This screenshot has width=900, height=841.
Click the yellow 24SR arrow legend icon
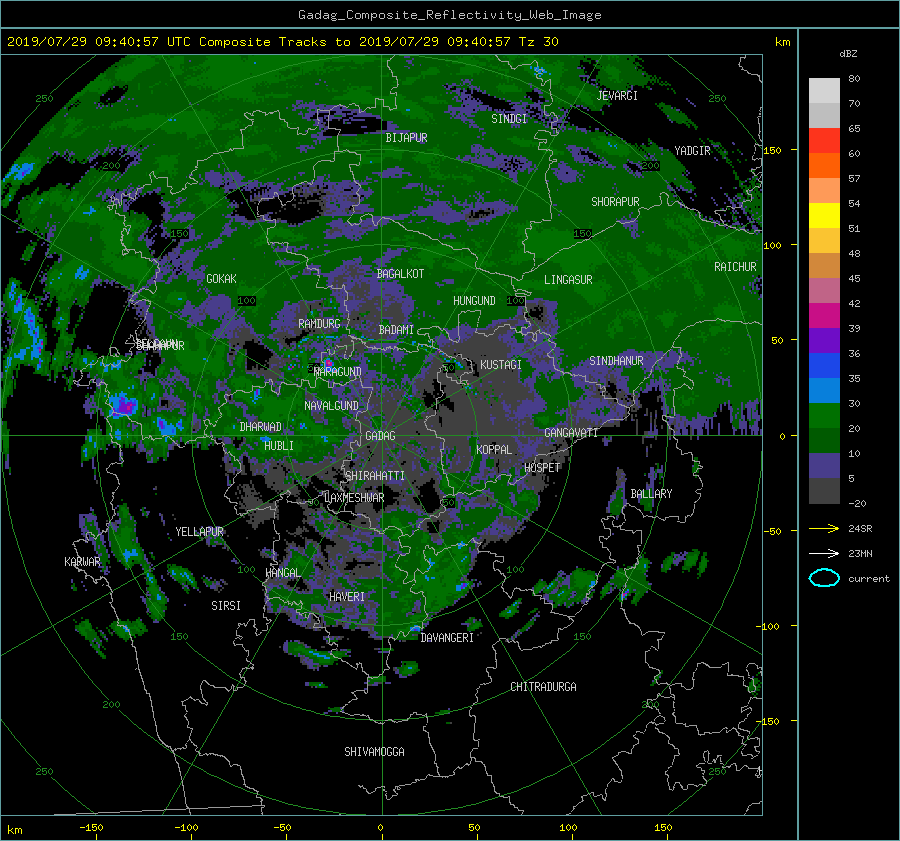coord(824,528)
